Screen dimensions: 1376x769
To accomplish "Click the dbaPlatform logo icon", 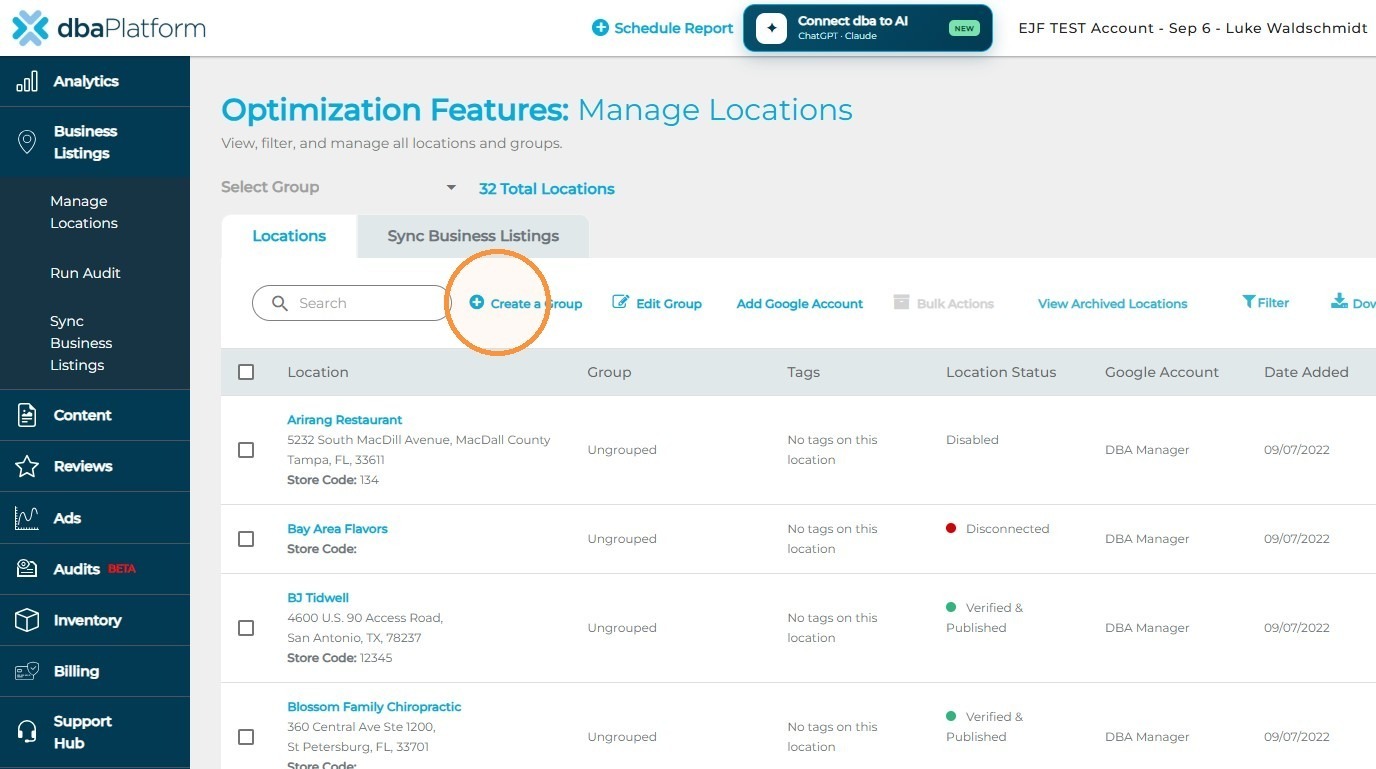I will (x=30, y=28).
